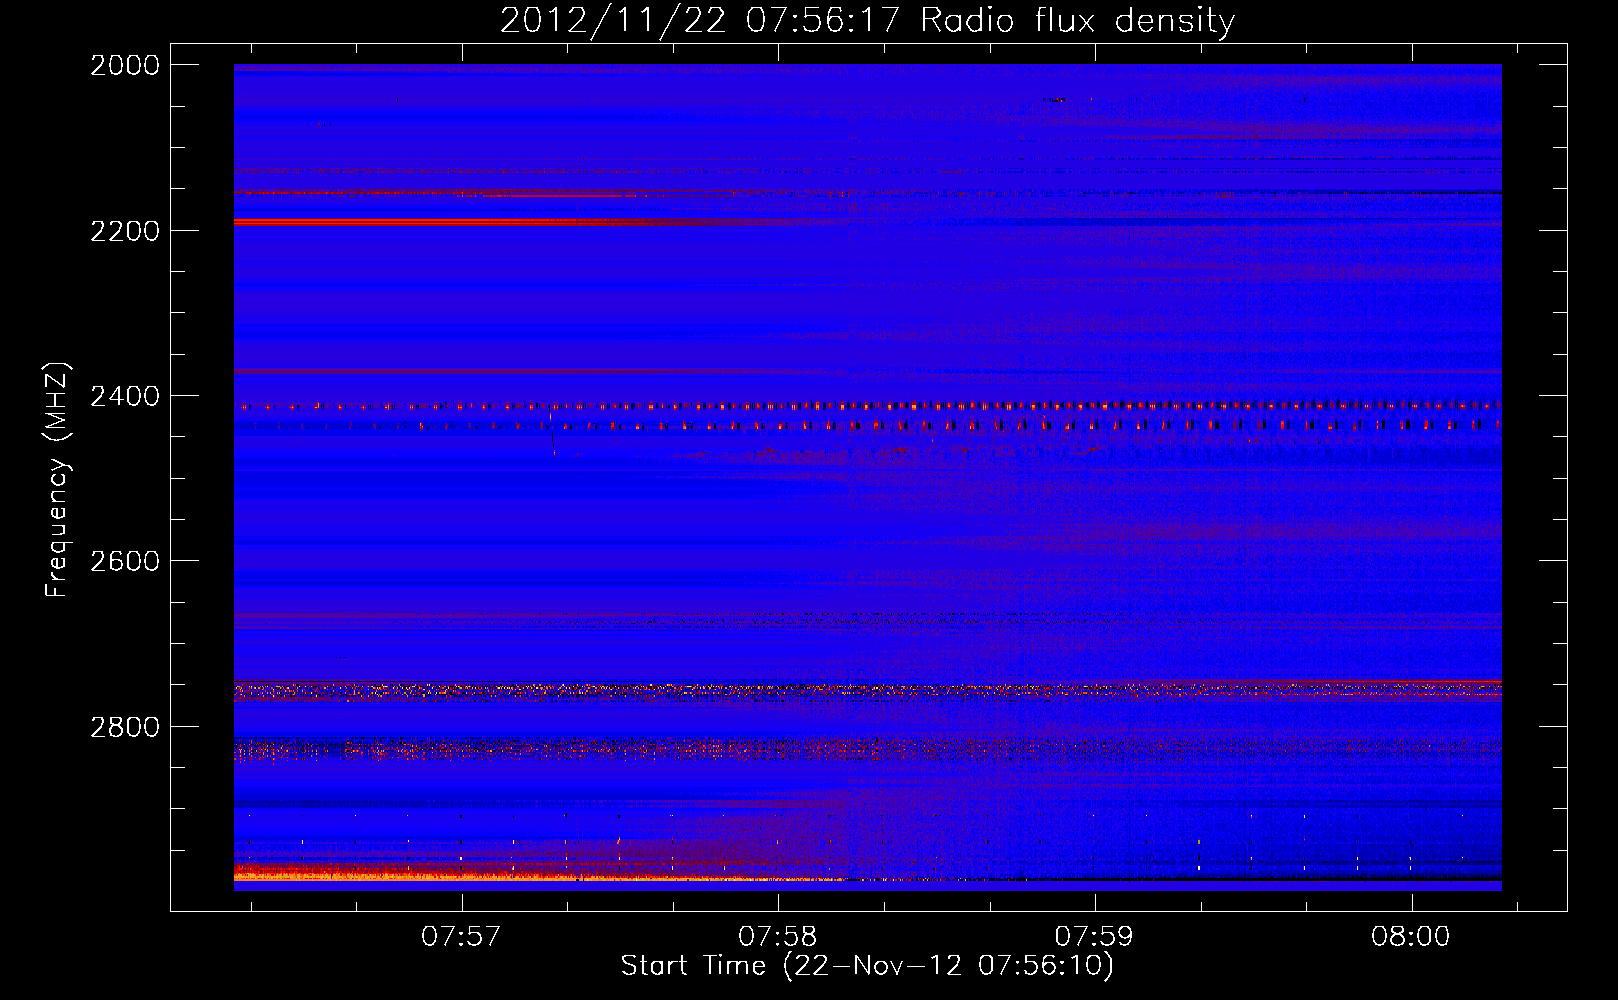The image size is (1618, 1000).
Task: Click the 07:59 time tick label
Action: coord(1095,937)
